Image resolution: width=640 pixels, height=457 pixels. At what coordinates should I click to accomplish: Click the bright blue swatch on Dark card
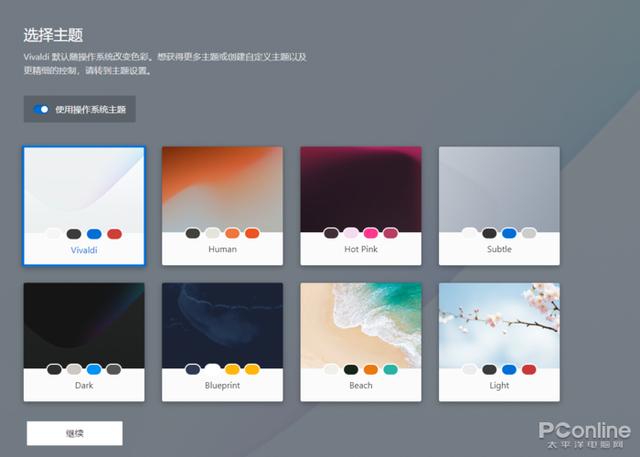pos(94,369)
